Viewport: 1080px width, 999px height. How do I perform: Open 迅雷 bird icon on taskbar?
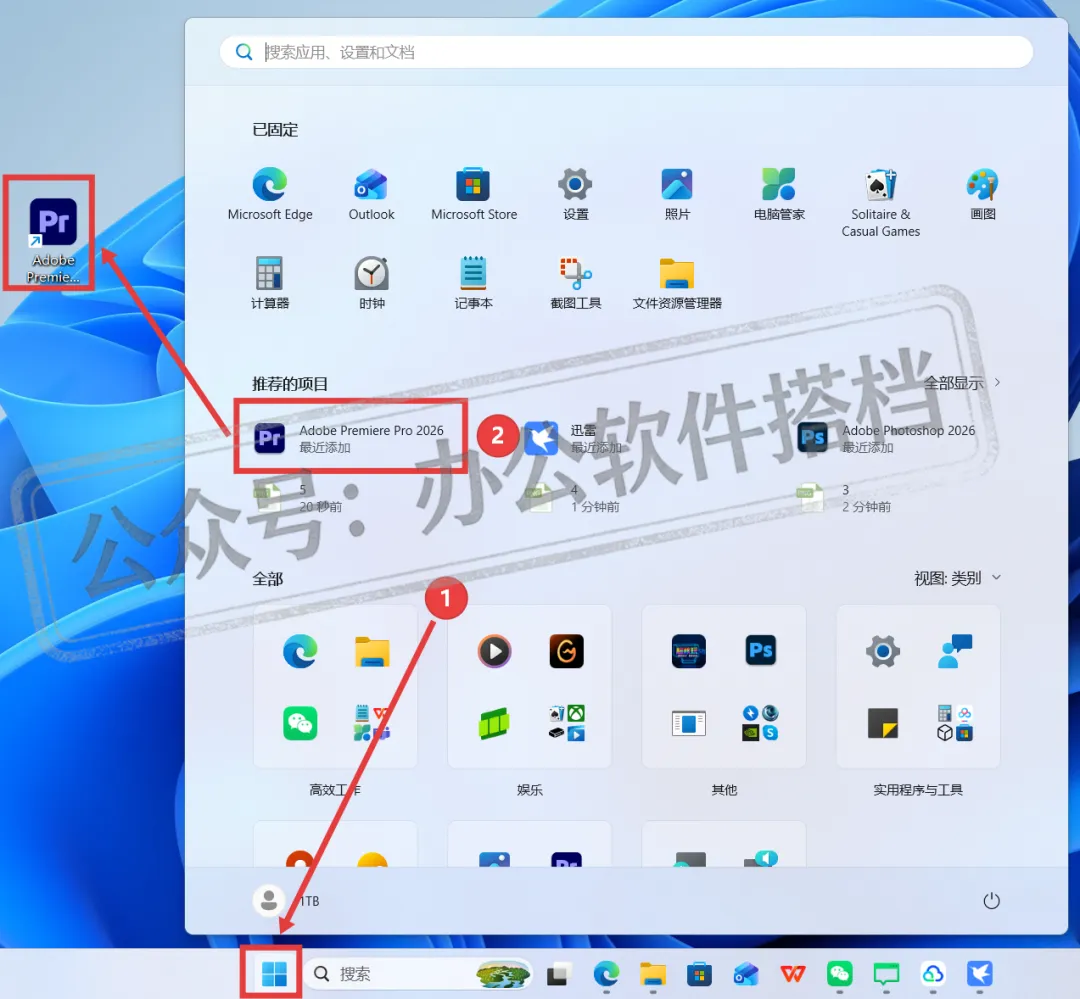[979, 974]
